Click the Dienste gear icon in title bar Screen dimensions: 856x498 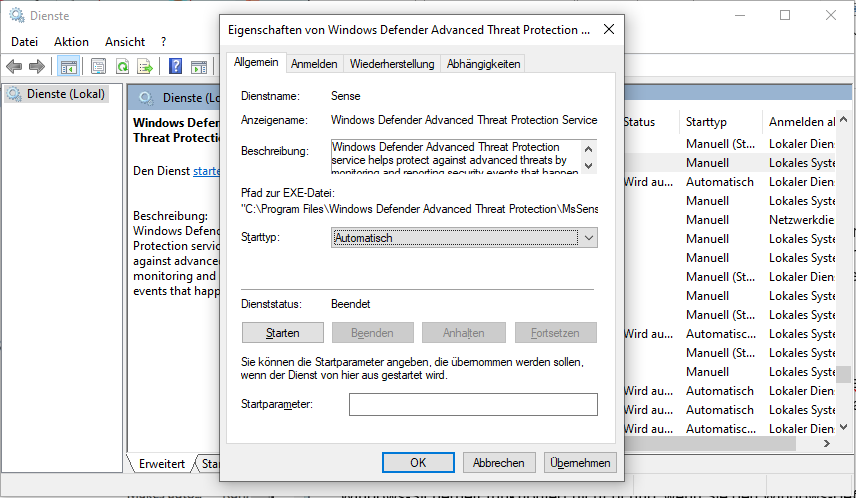(x=16, y=15)
